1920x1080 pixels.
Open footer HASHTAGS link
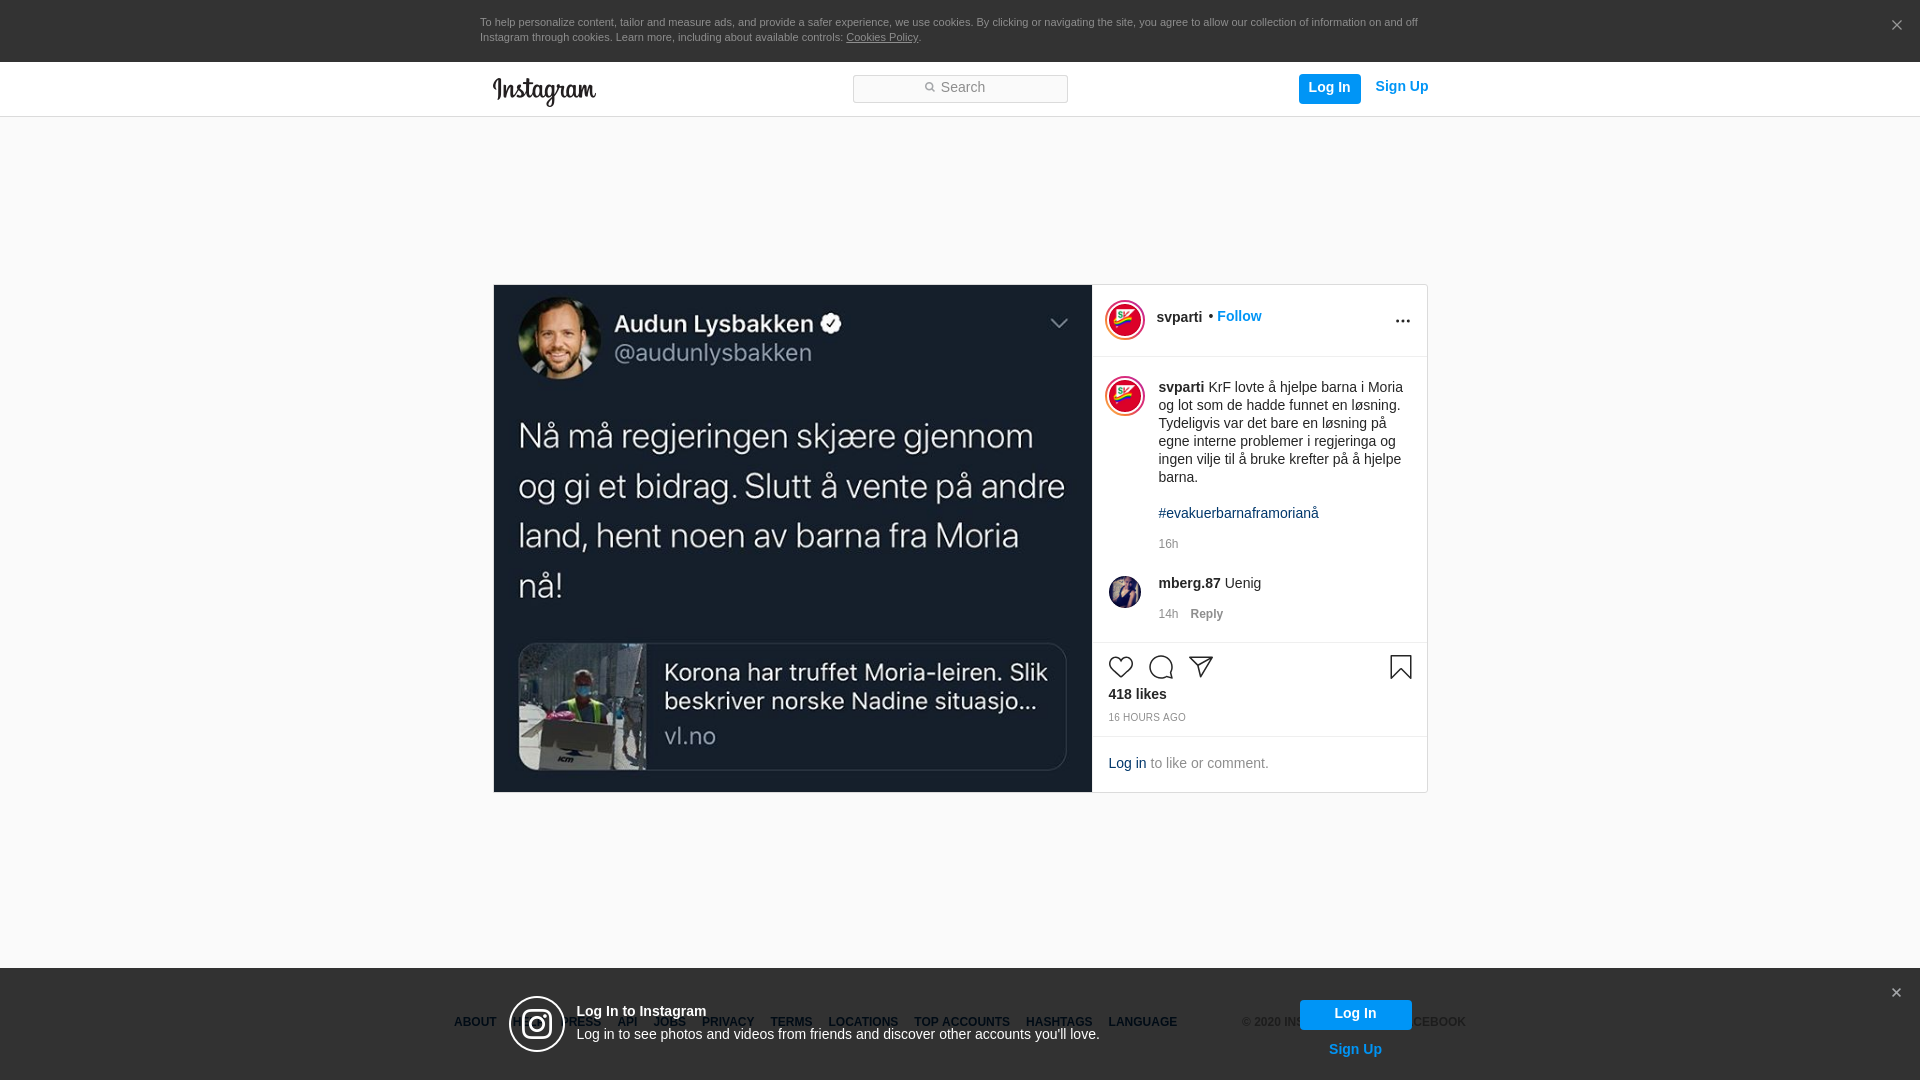point(1059,1022)
